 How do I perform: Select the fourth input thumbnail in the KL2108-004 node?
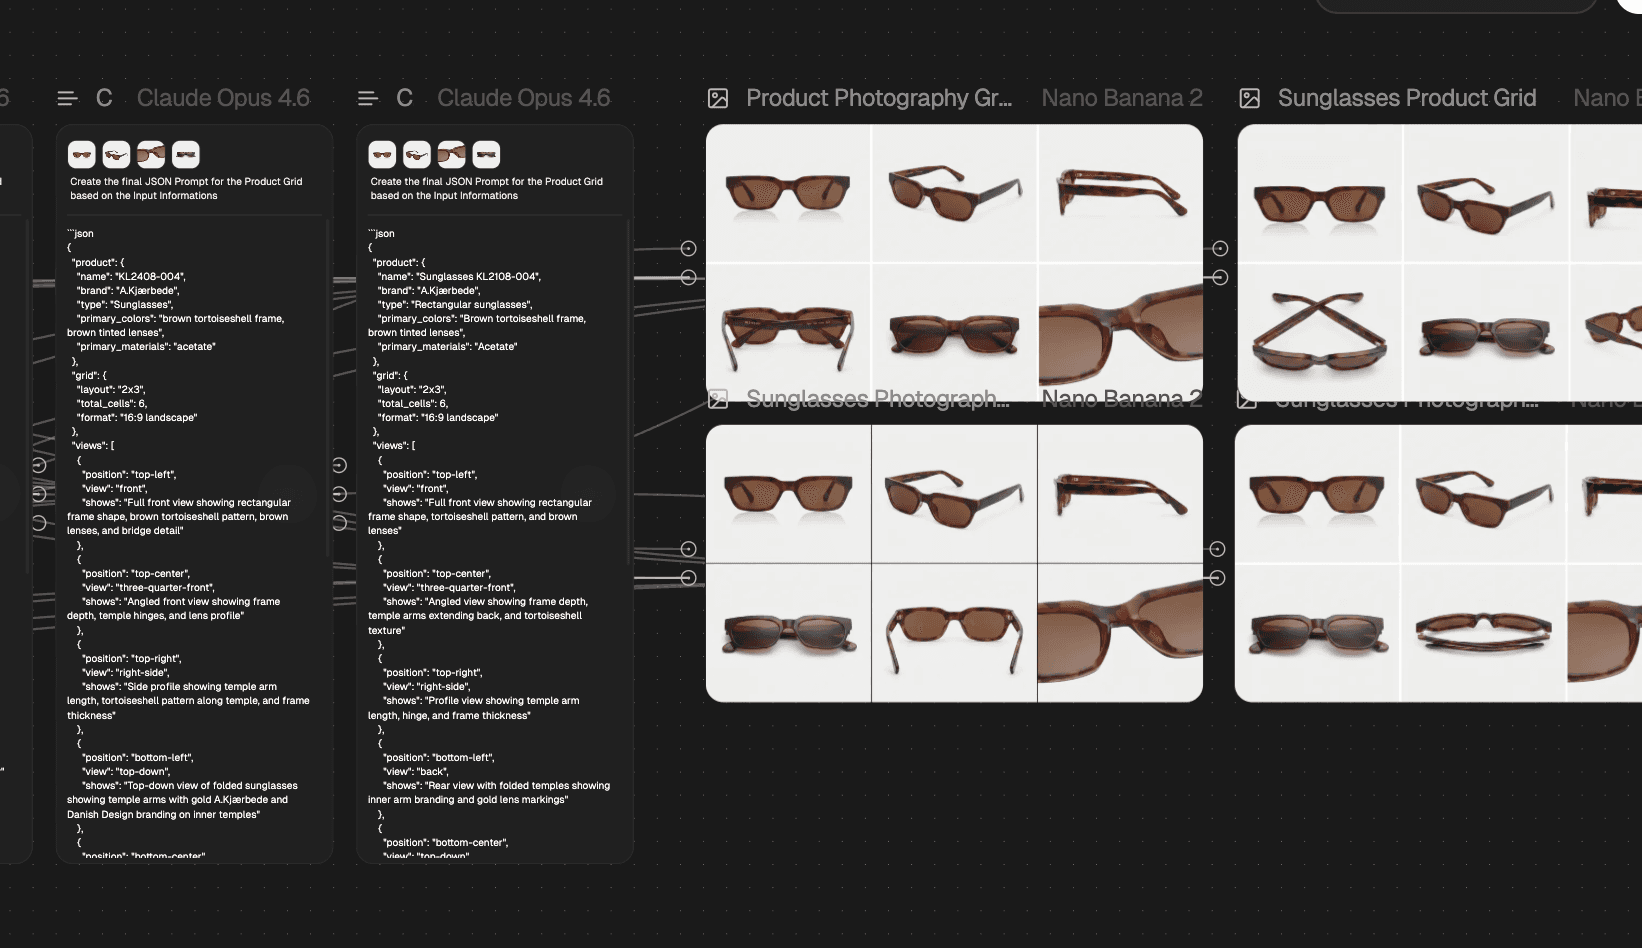(x=486, y=154)
